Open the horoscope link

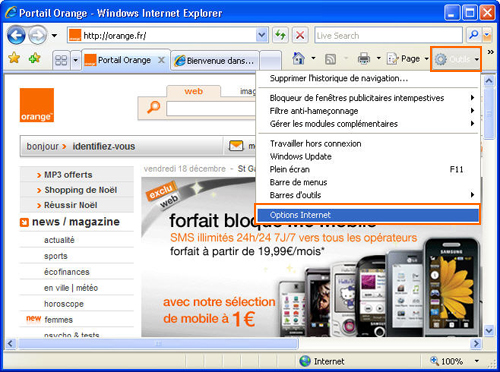(x=64, y=304)
